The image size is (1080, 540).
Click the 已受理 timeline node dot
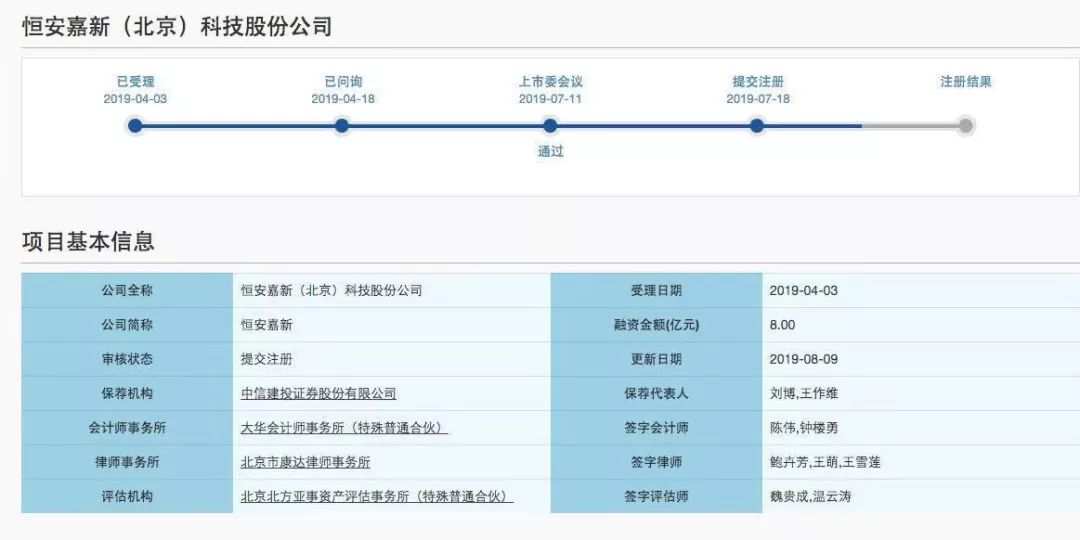pos(135,125)
